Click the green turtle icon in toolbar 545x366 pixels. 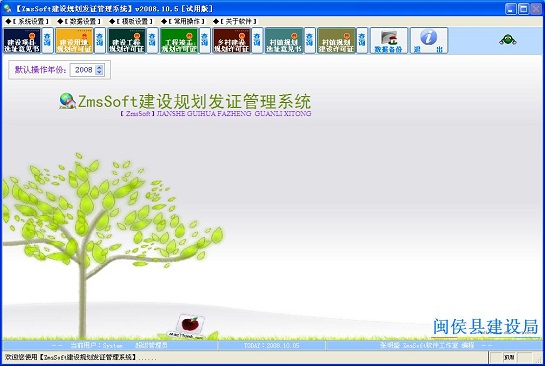tap(507, 40)
